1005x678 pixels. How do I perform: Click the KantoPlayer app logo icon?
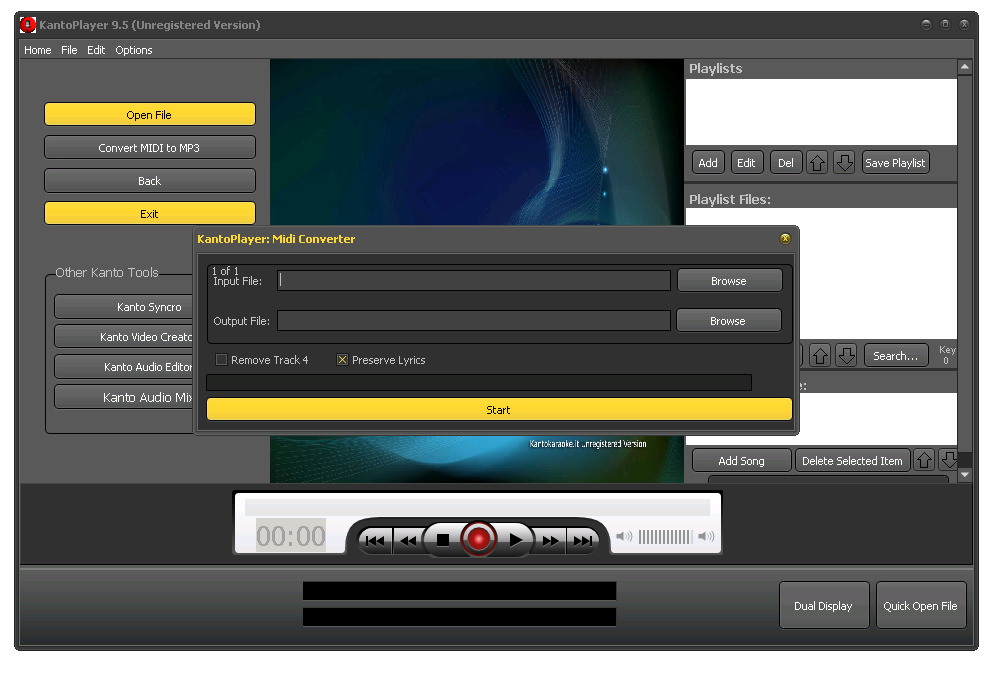(28, 25)
